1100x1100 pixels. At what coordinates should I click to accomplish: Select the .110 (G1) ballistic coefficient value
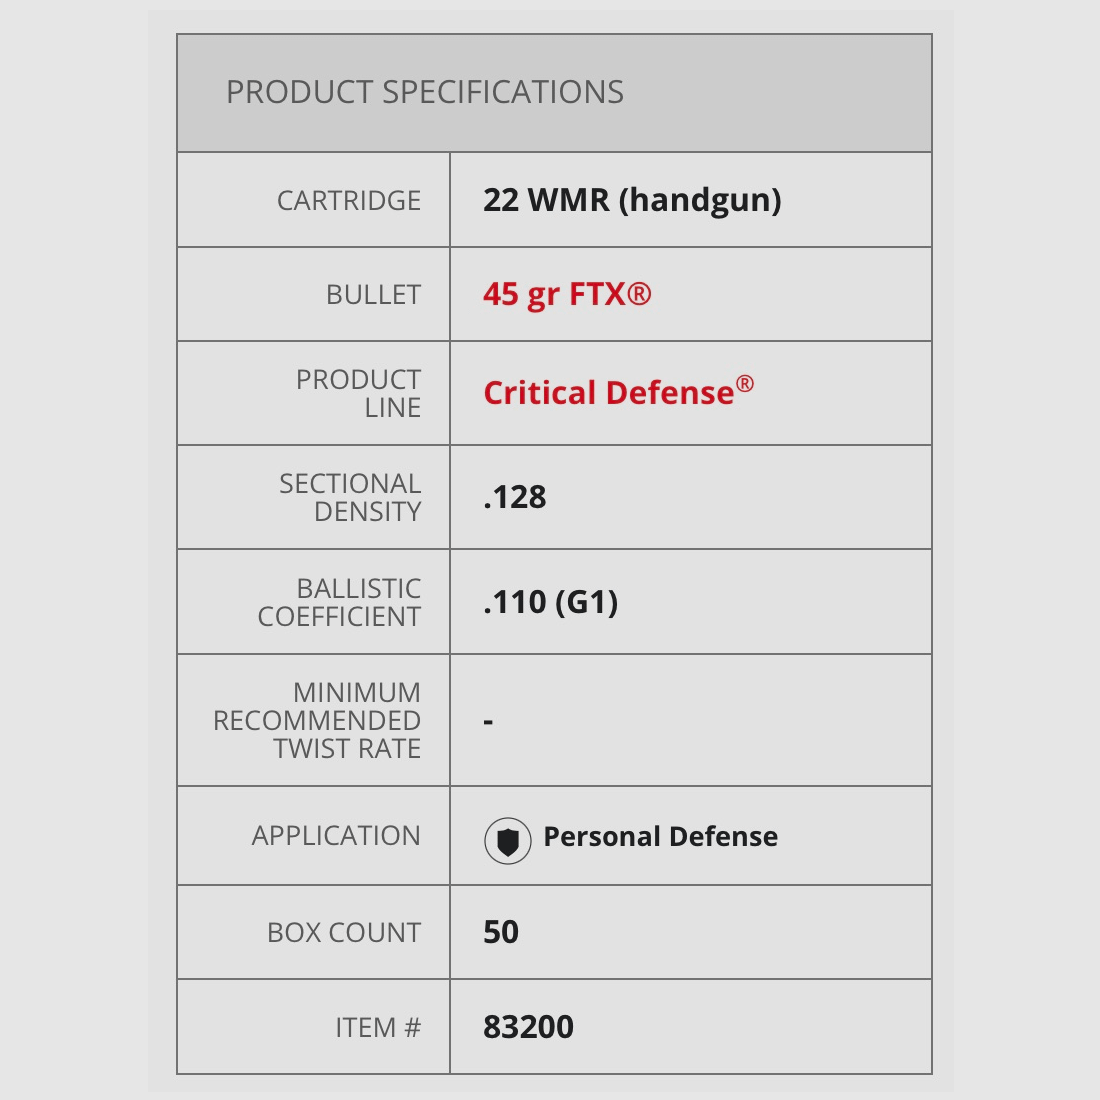coord(551,602)
